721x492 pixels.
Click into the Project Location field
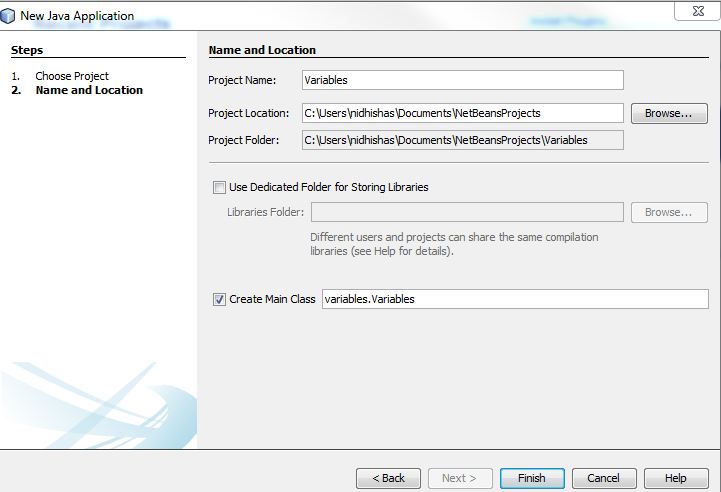click(x=462, y=113)
